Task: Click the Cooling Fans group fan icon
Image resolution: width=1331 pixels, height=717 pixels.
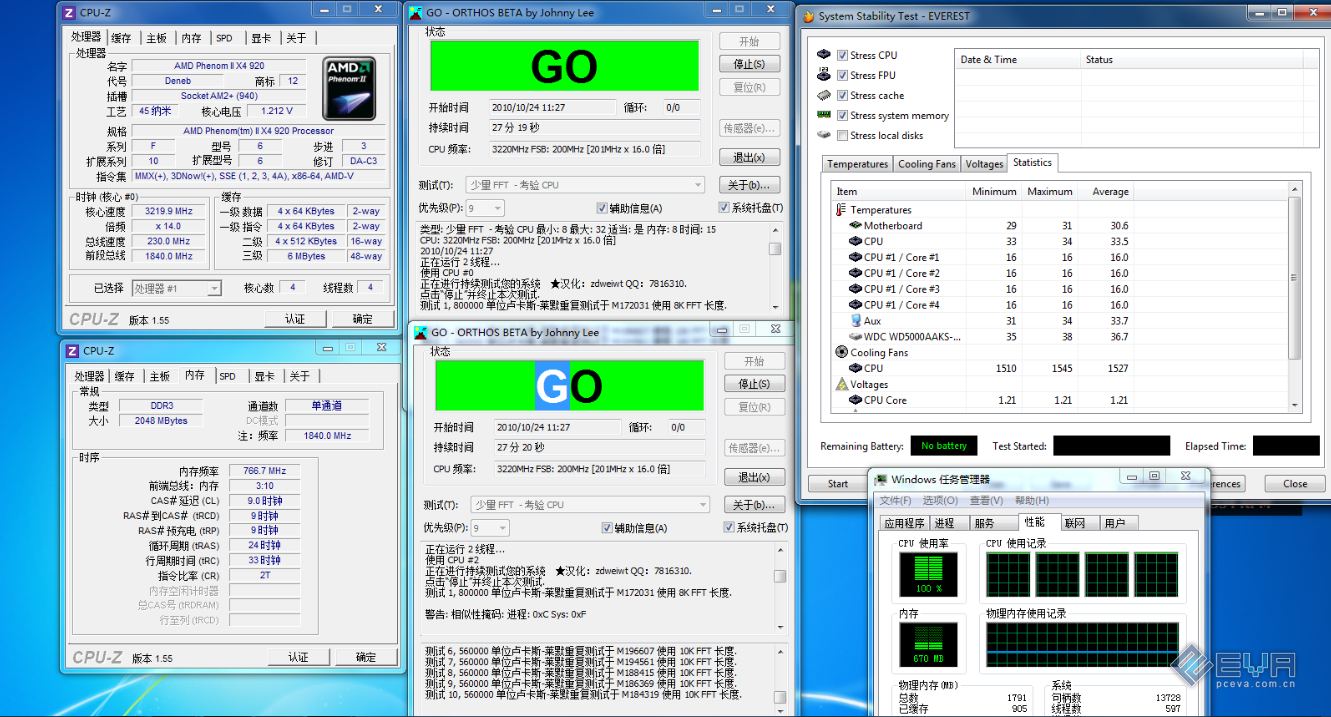Action: coord(842,352)
